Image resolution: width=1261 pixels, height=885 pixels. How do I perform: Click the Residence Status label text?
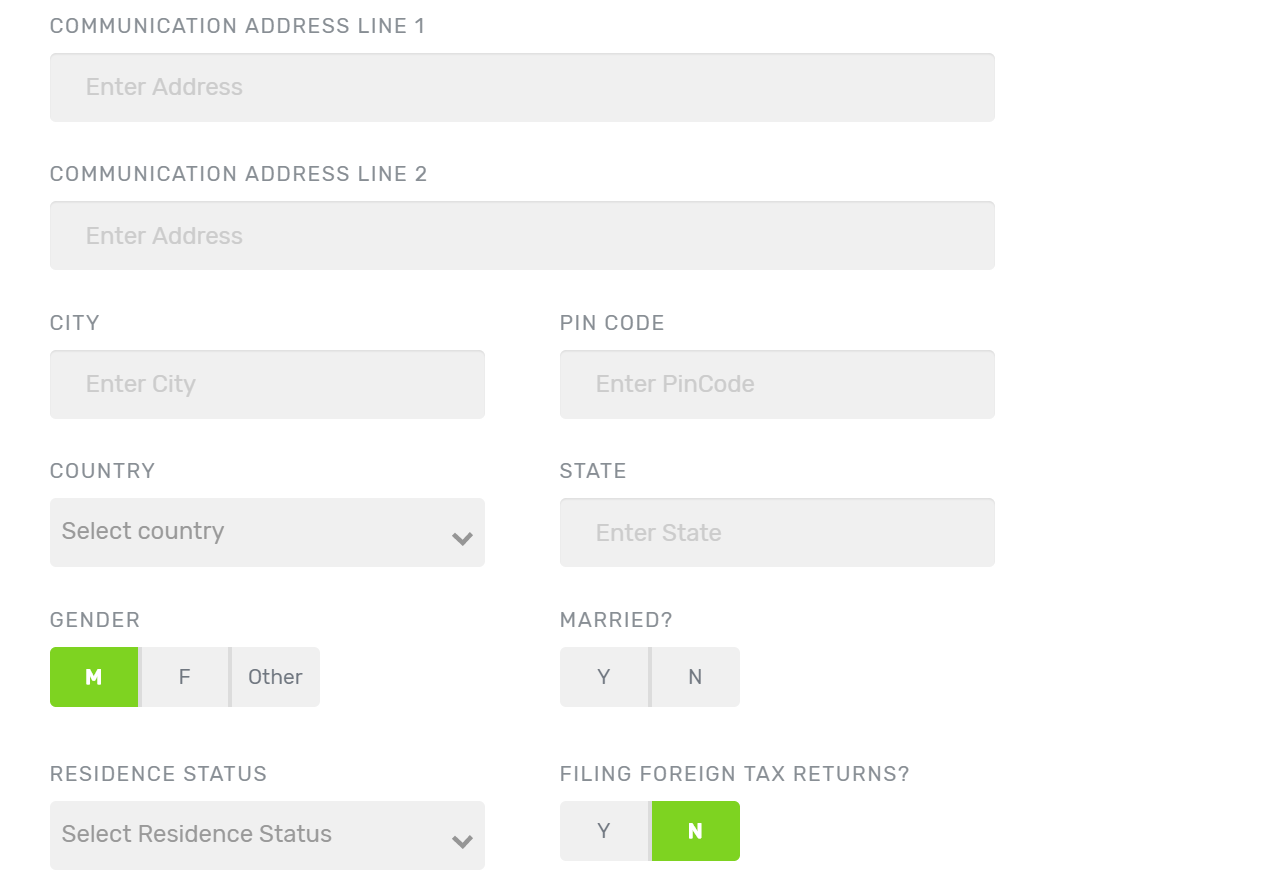click(158, 774)
